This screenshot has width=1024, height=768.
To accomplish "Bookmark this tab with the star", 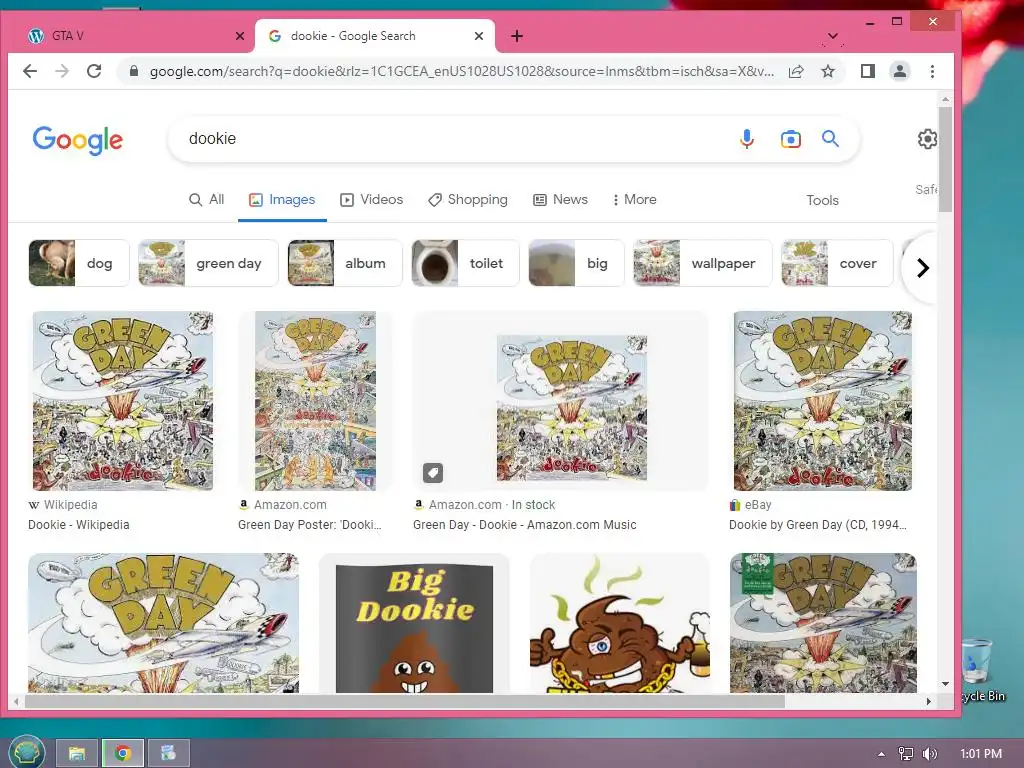I will point(828,71).
